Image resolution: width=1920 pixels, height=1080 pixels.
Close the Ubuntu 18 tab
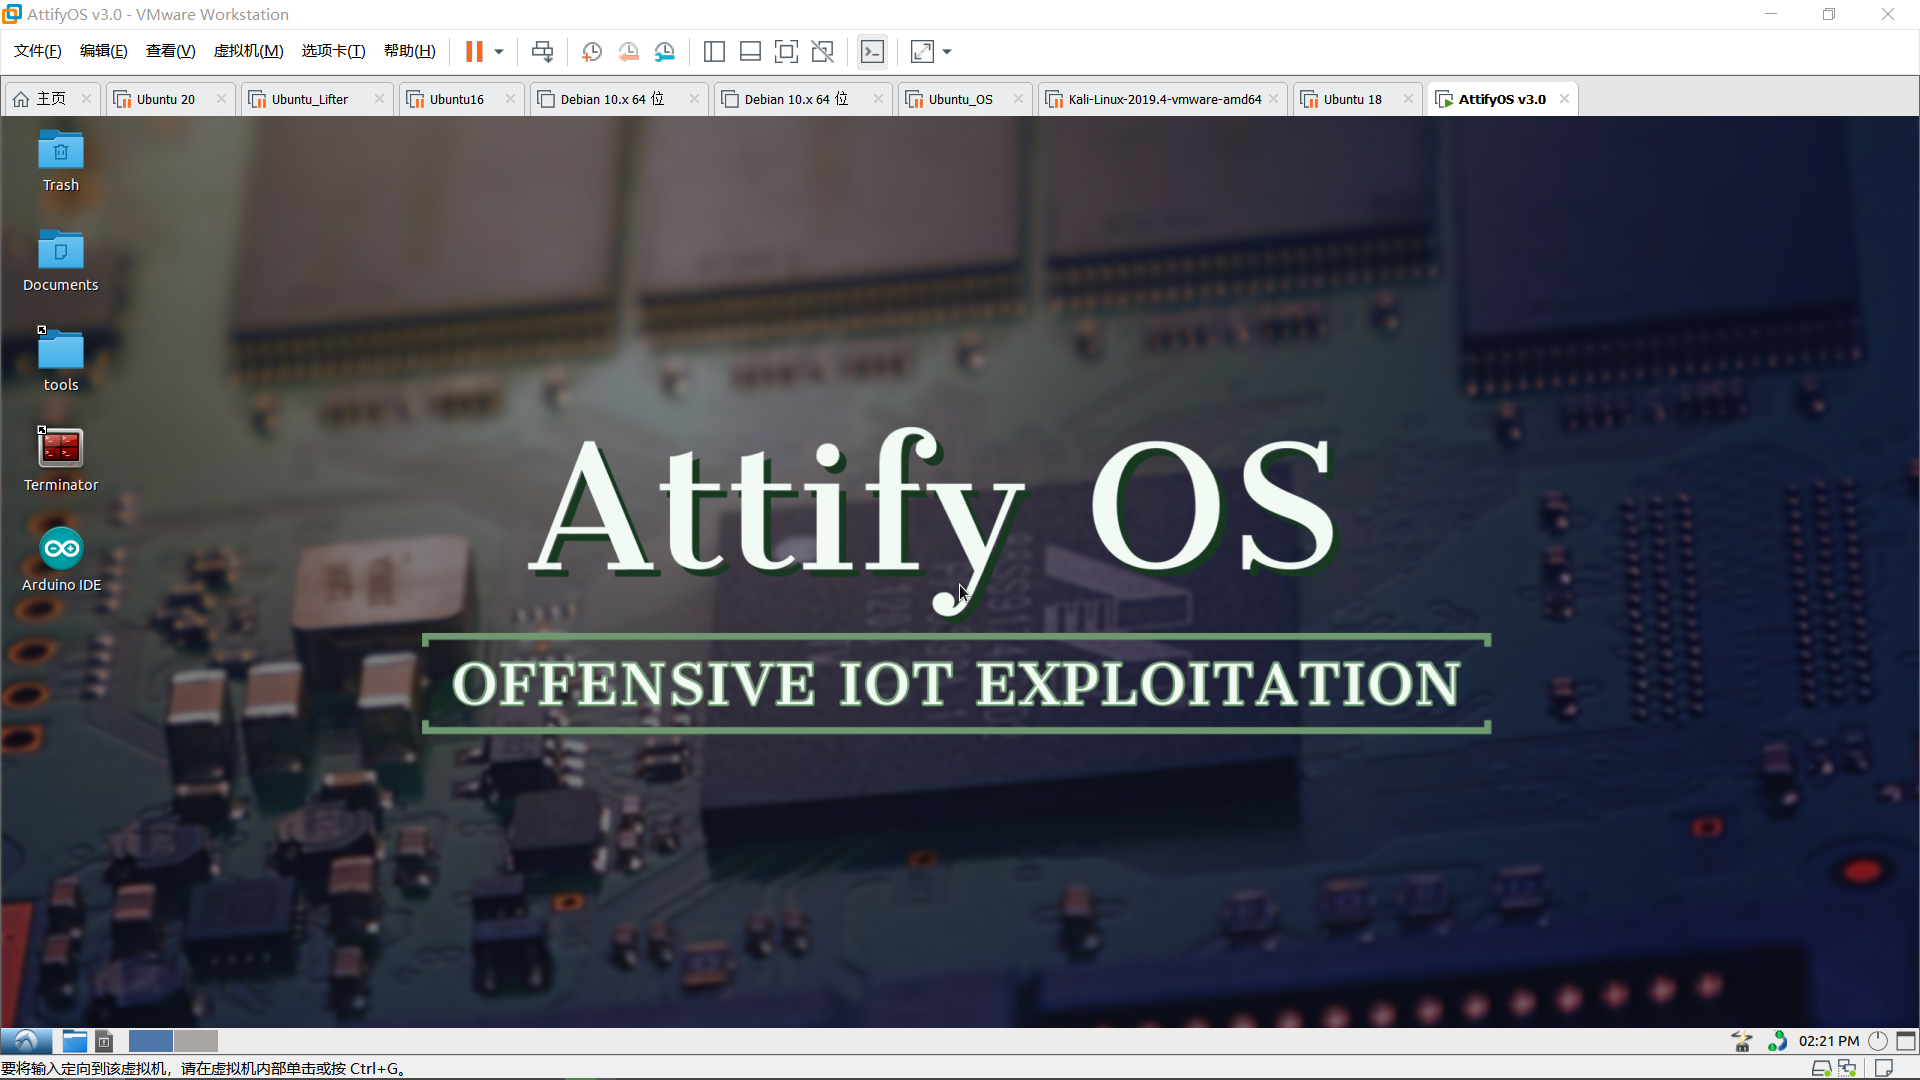click(1408, 99)
